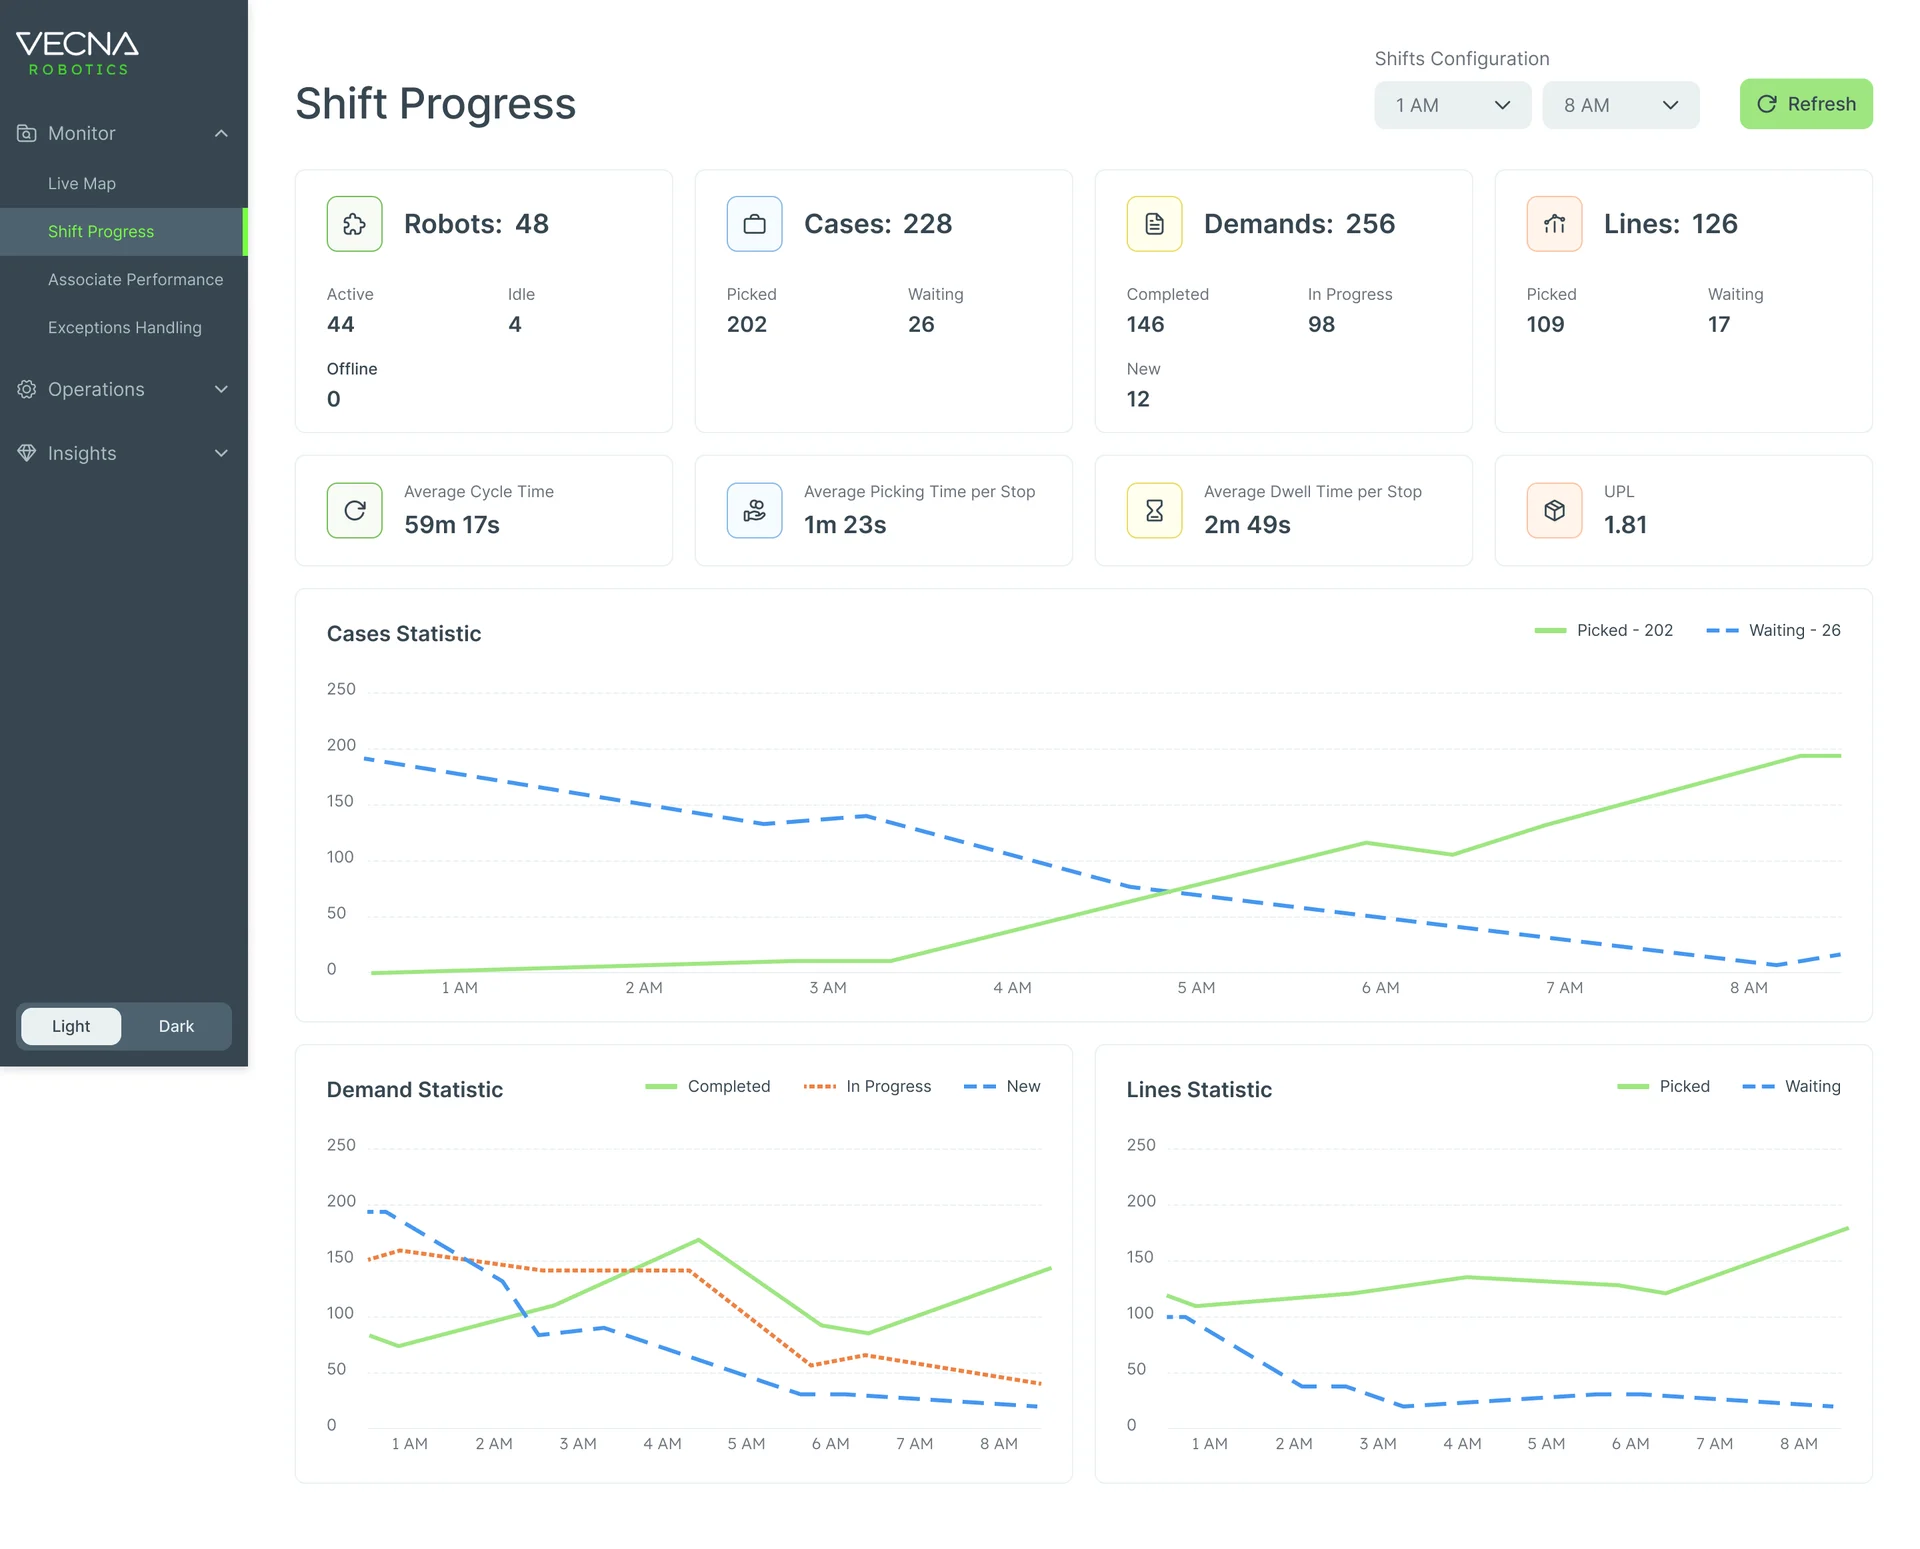Collapse the Monitor menu chevron
This screenshot has width=1920, height=1549.
click(221, 133)
